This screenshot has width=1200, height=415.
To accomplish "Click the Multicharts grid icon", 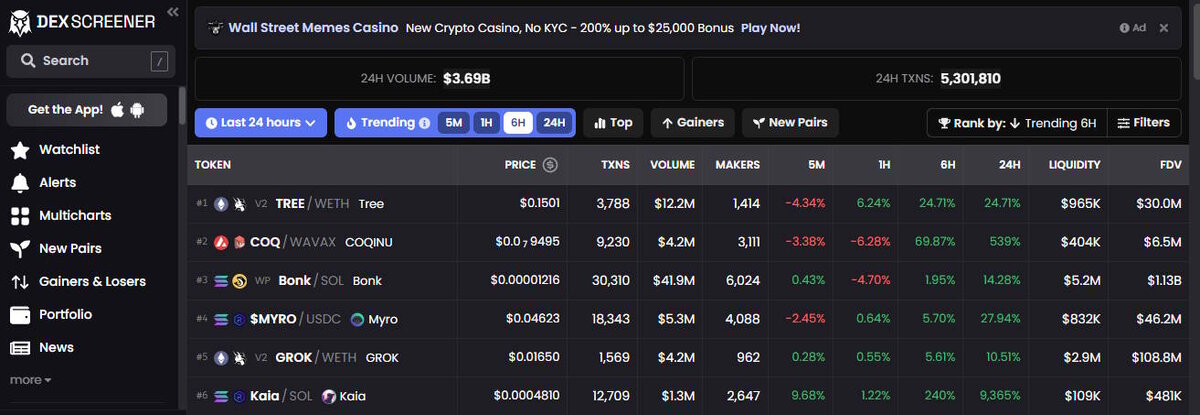I will point(19,216).
